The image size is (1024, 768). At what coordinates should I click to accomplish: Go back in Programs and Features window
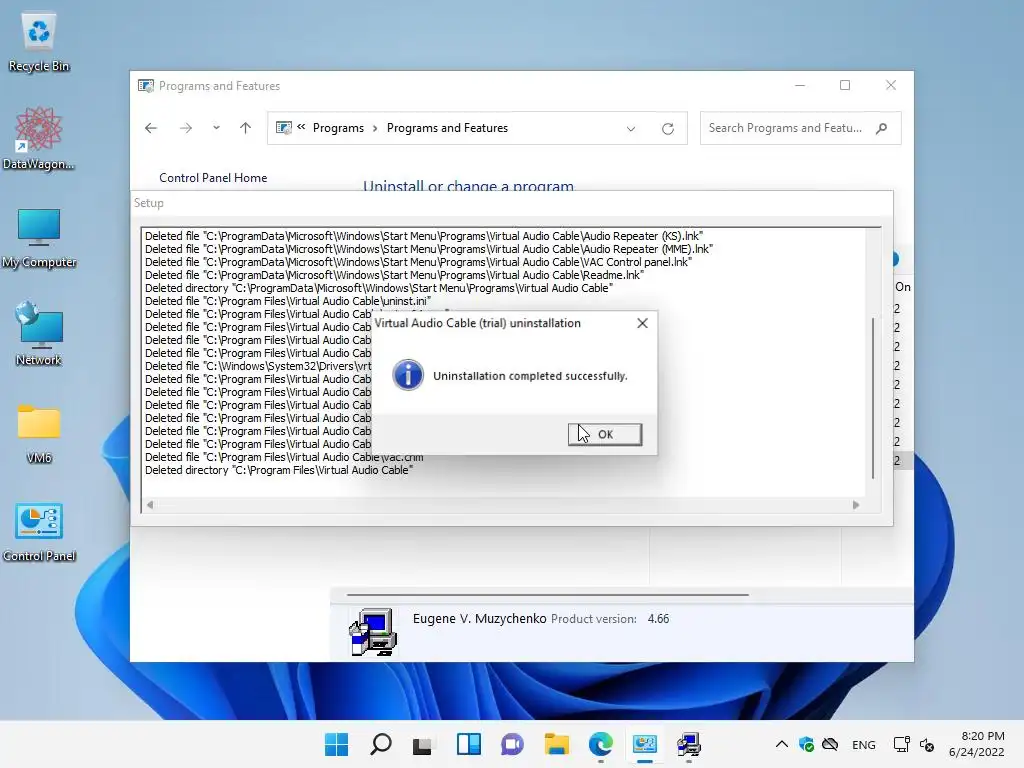151,128
